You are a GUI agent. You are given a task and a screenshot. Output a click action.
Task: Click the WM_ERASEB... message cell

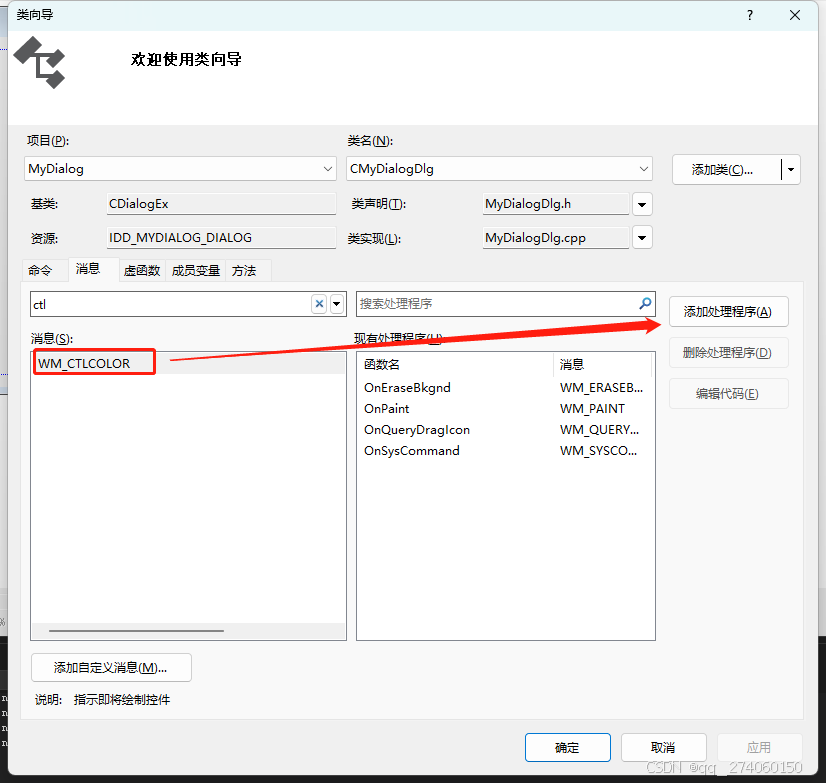click(x=602, y=388)
